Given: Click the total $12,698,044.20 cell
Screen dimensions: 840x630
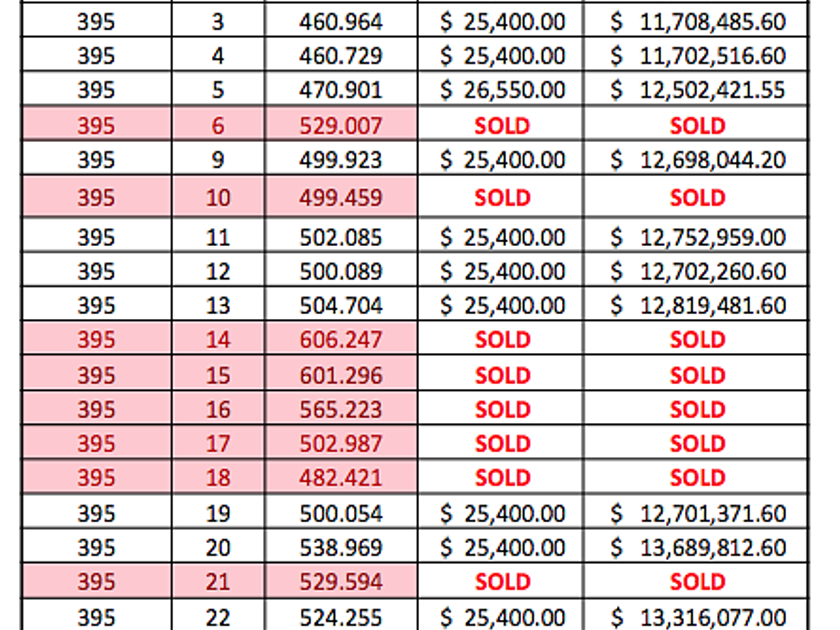Looking at the screenshot, I should [x=698, y=160].
